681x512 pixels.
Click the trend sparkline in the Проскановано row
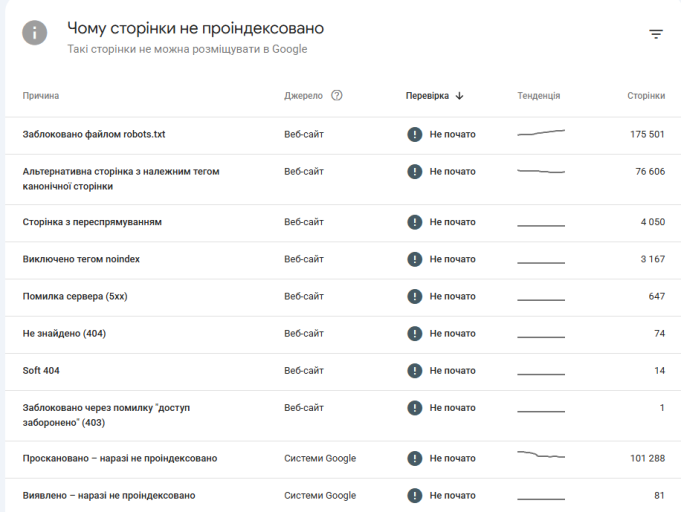click(541, 454)
